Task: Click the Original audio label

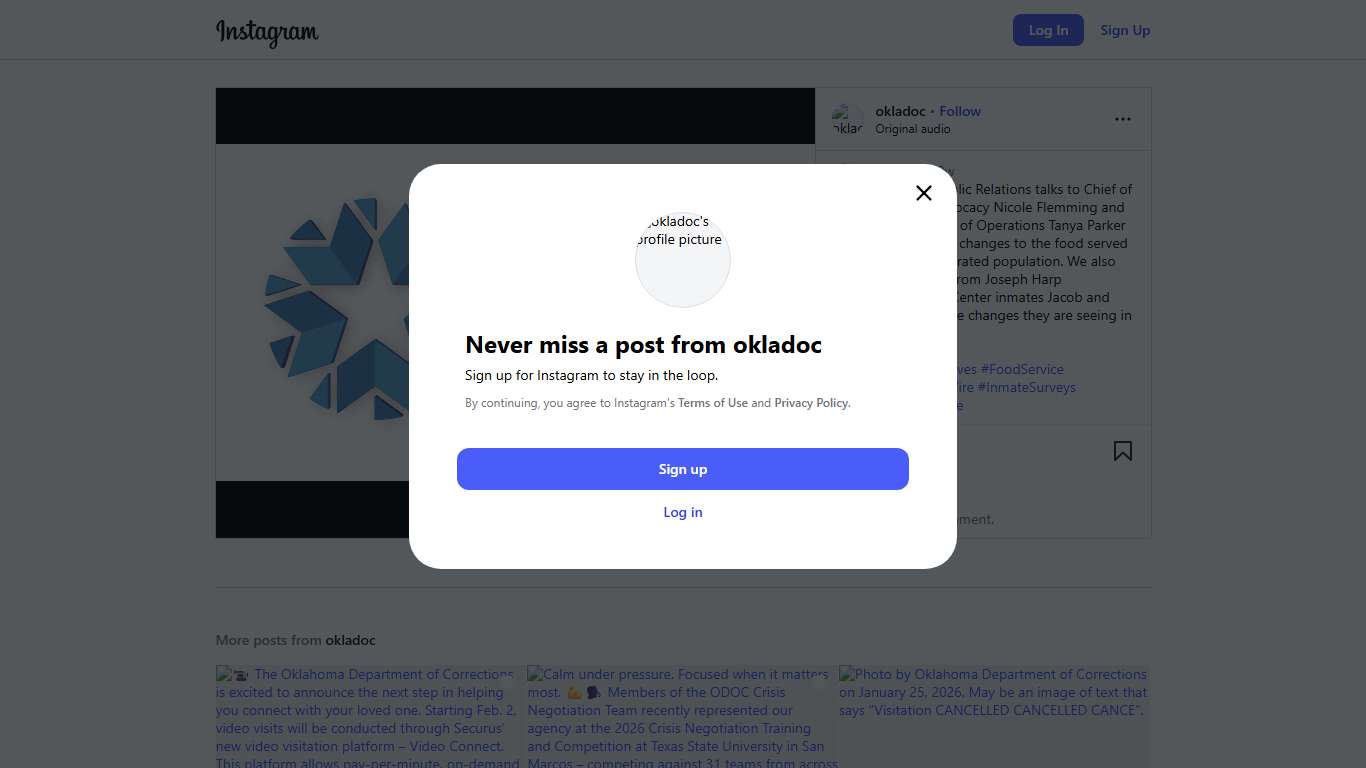Action: click(x=913, y=129)
